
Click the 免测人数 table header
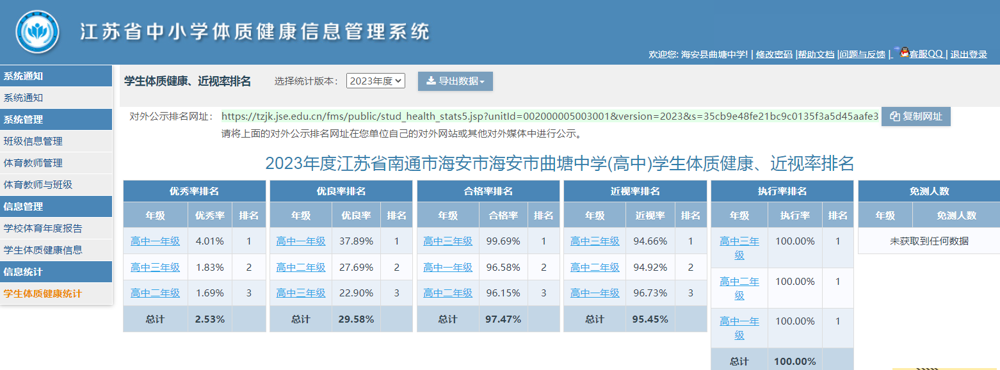(929, 191)
